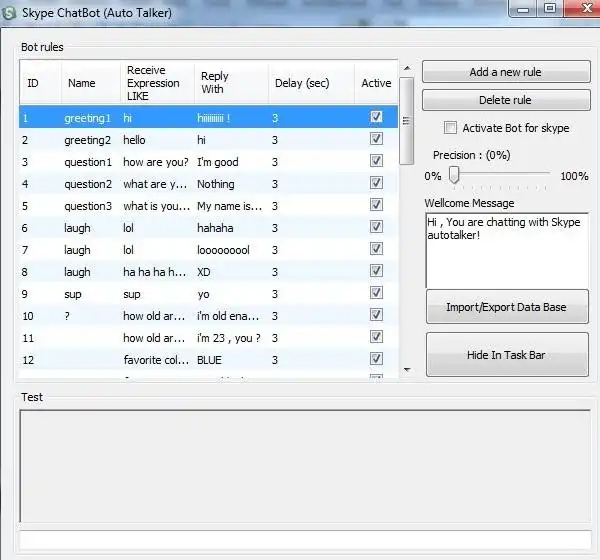Viewport: 600px width, 560px height.
Task: Enable Activate Bot for skype checkbox
Action: [450, 127]
